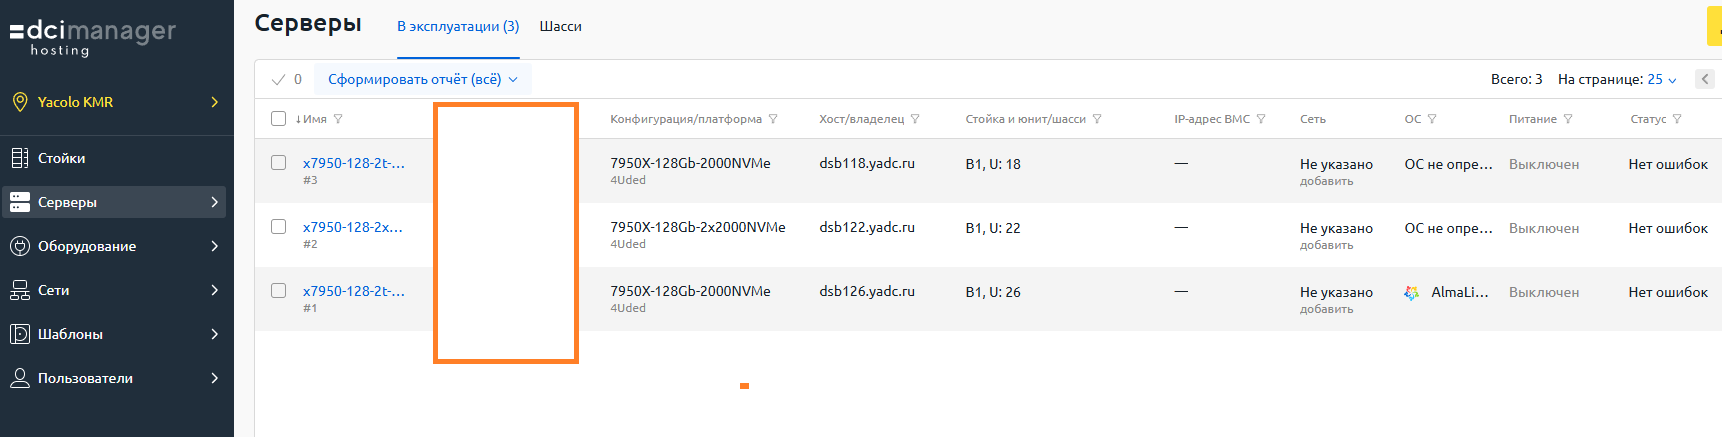The image size is (1722, 437).
Task: Check the box for server #3
Action: pyautogui.click(x=279, y=163)
